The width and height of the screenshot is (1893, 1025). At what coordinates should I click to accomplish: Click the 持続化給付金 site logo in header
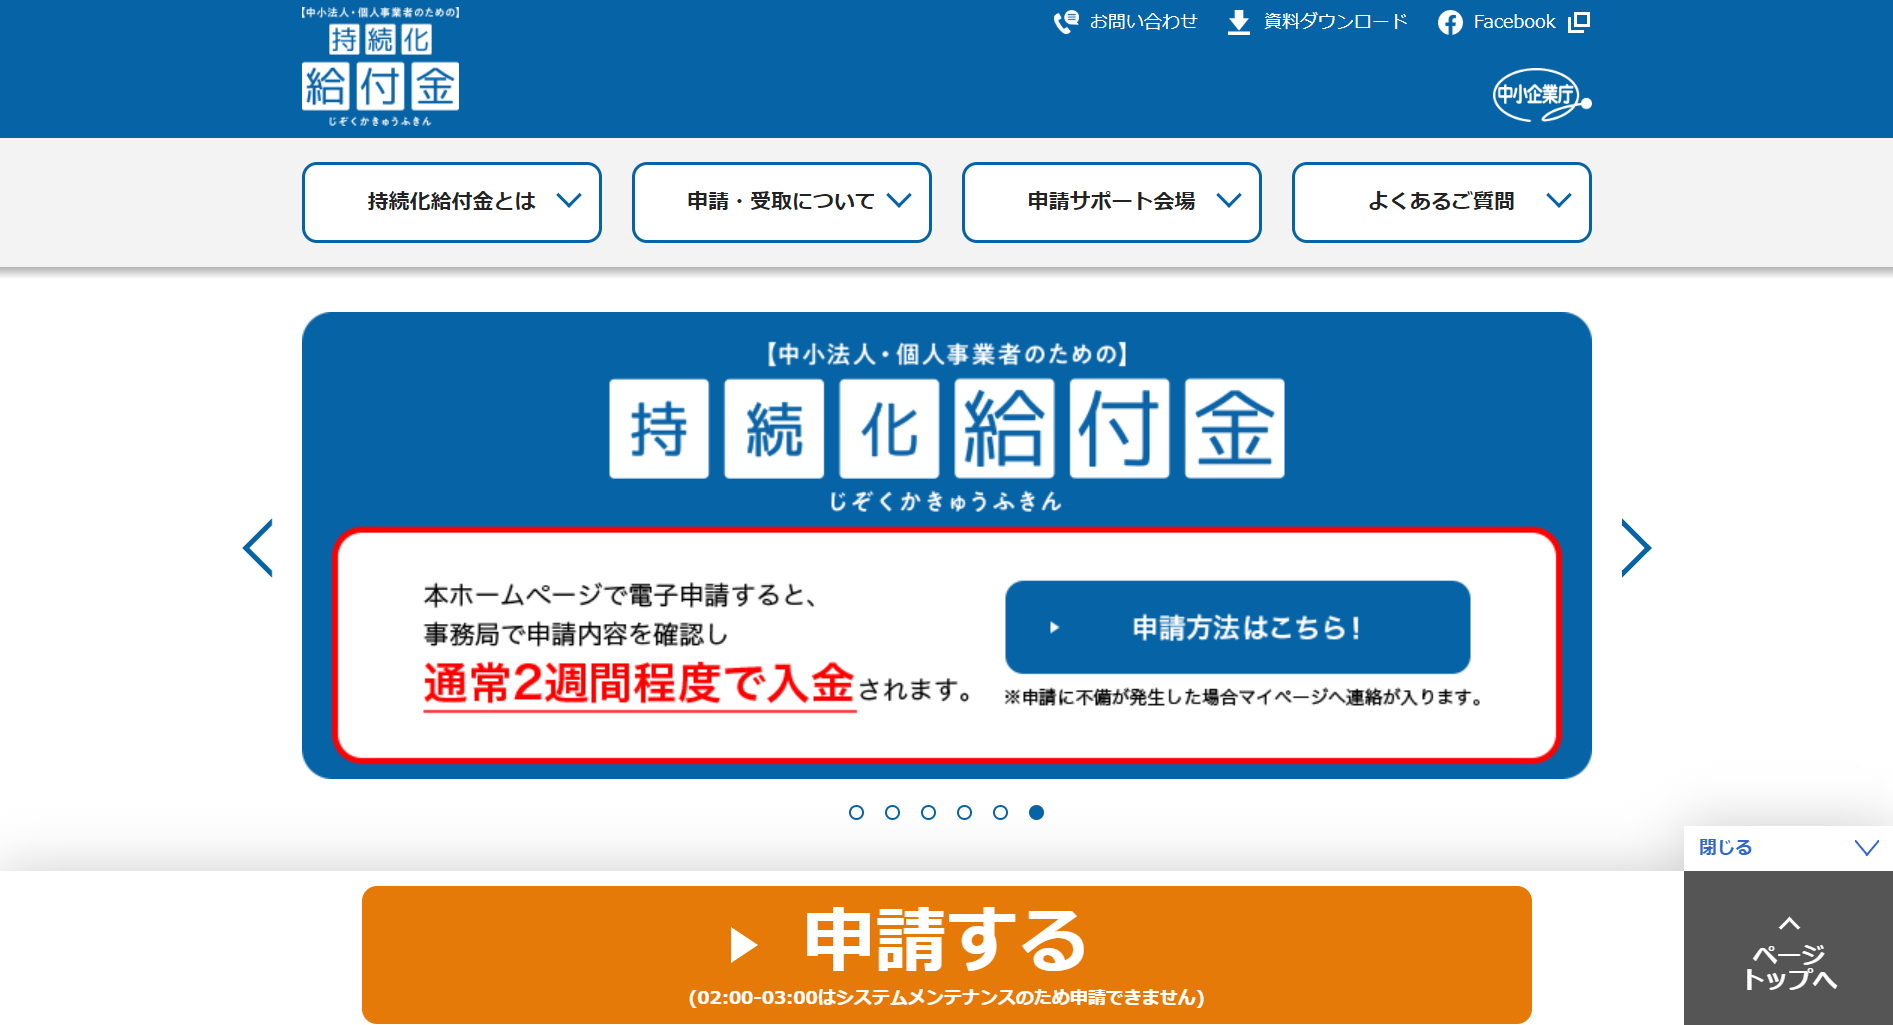click(380, 68)
